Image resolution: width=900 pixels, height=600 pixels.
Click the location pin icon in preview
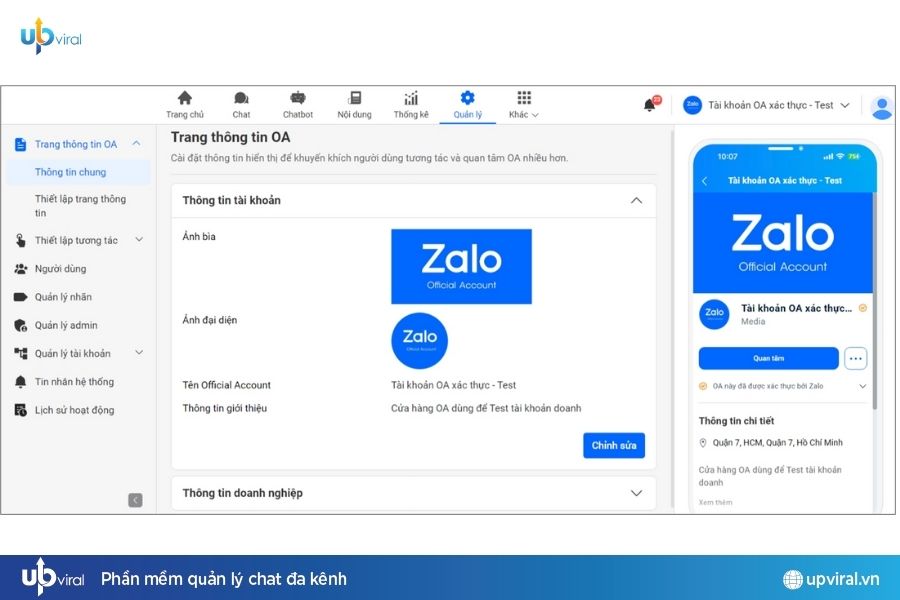click(x=703, y=443)
